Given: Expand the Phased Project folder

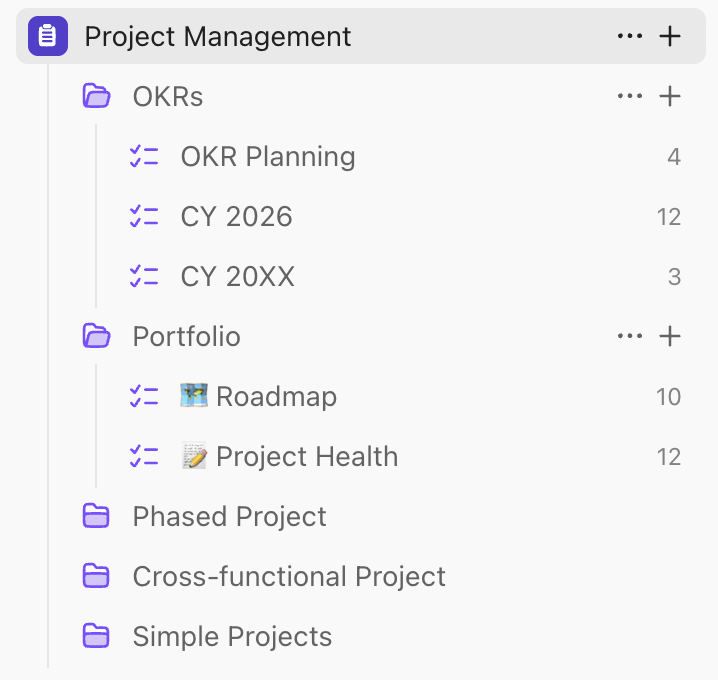Looking at the screenshot, I should [96, 517].
